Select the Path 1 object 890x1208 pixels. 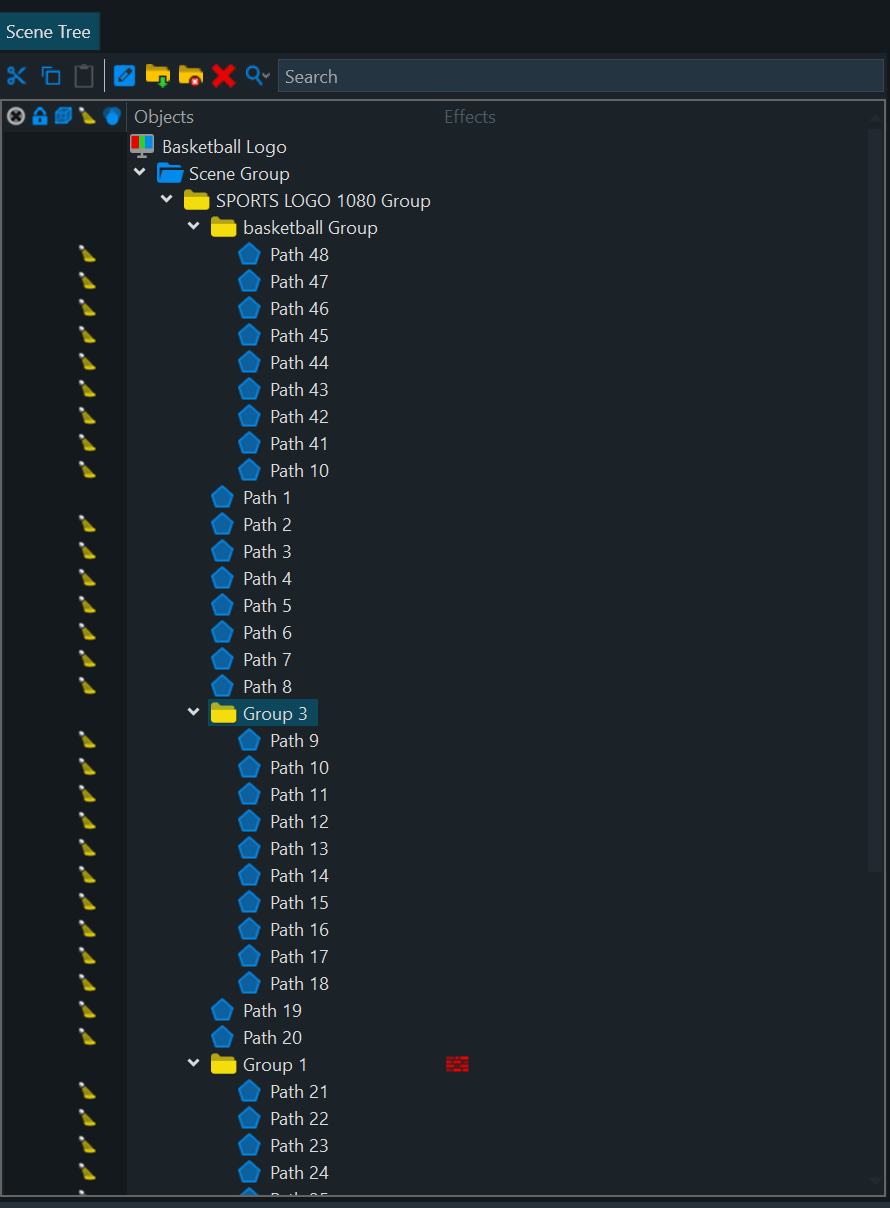coord(266,498)
